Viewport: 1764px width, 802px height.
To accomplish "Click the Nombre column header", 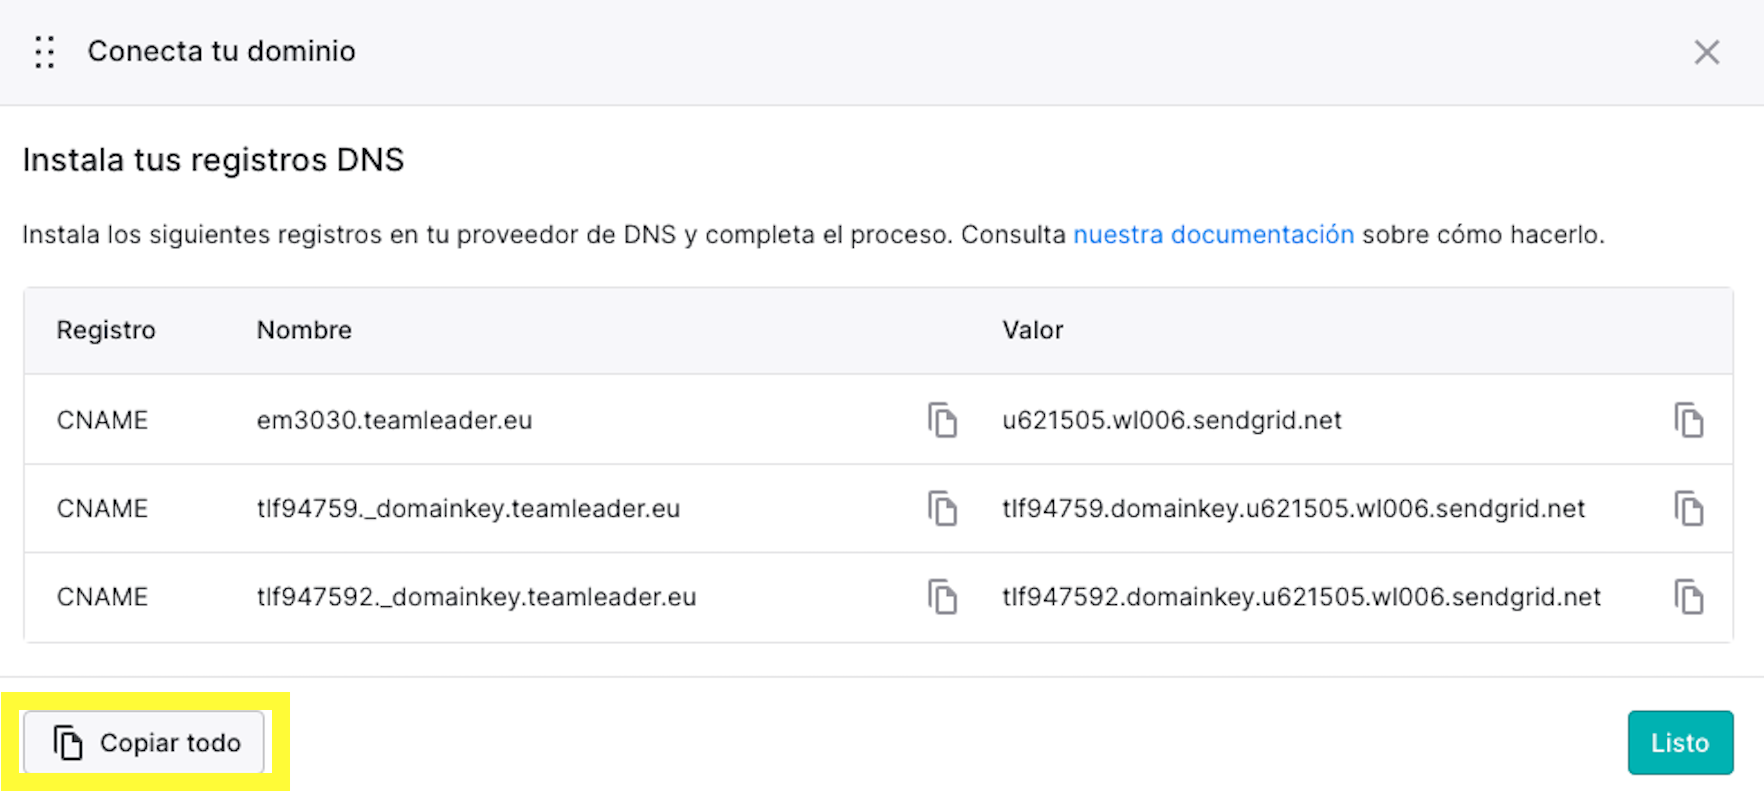I will click(x=304, y=330).
